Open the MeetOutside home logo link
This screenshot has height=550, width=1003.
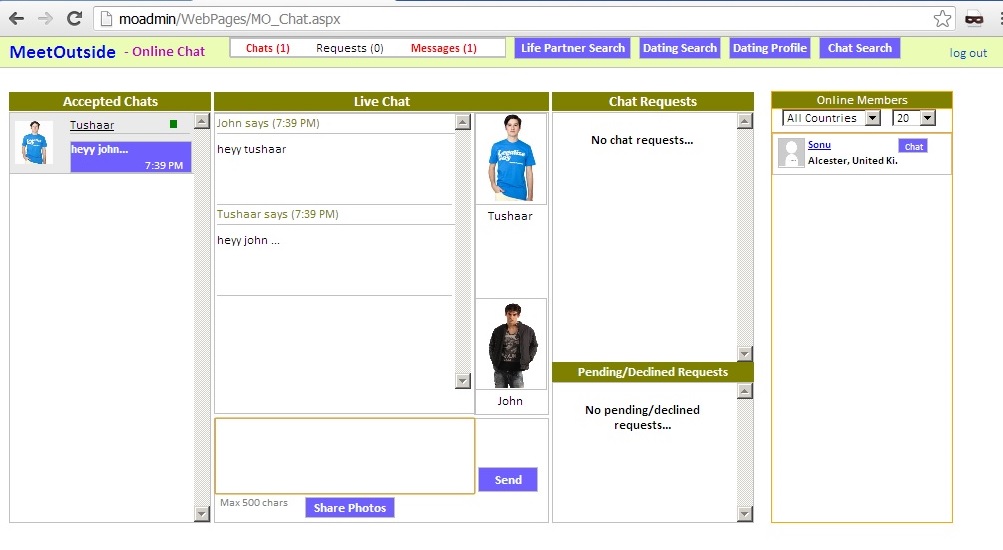(x=63, y=52)
